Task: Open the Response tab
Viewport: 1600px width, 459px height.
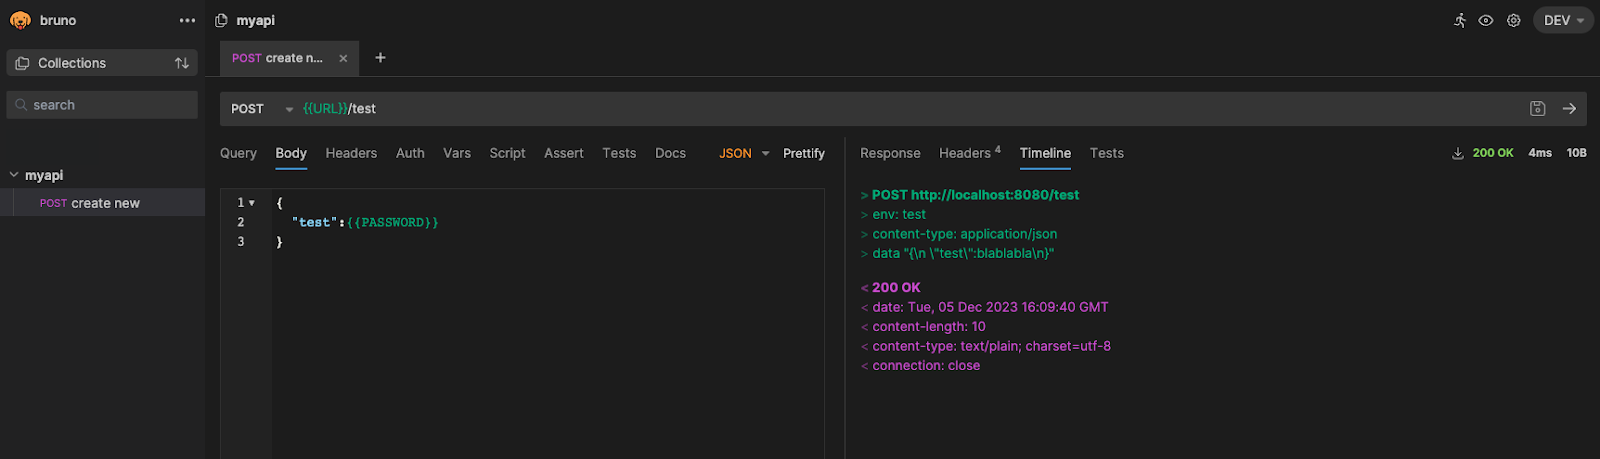Action: click(890, 153)
